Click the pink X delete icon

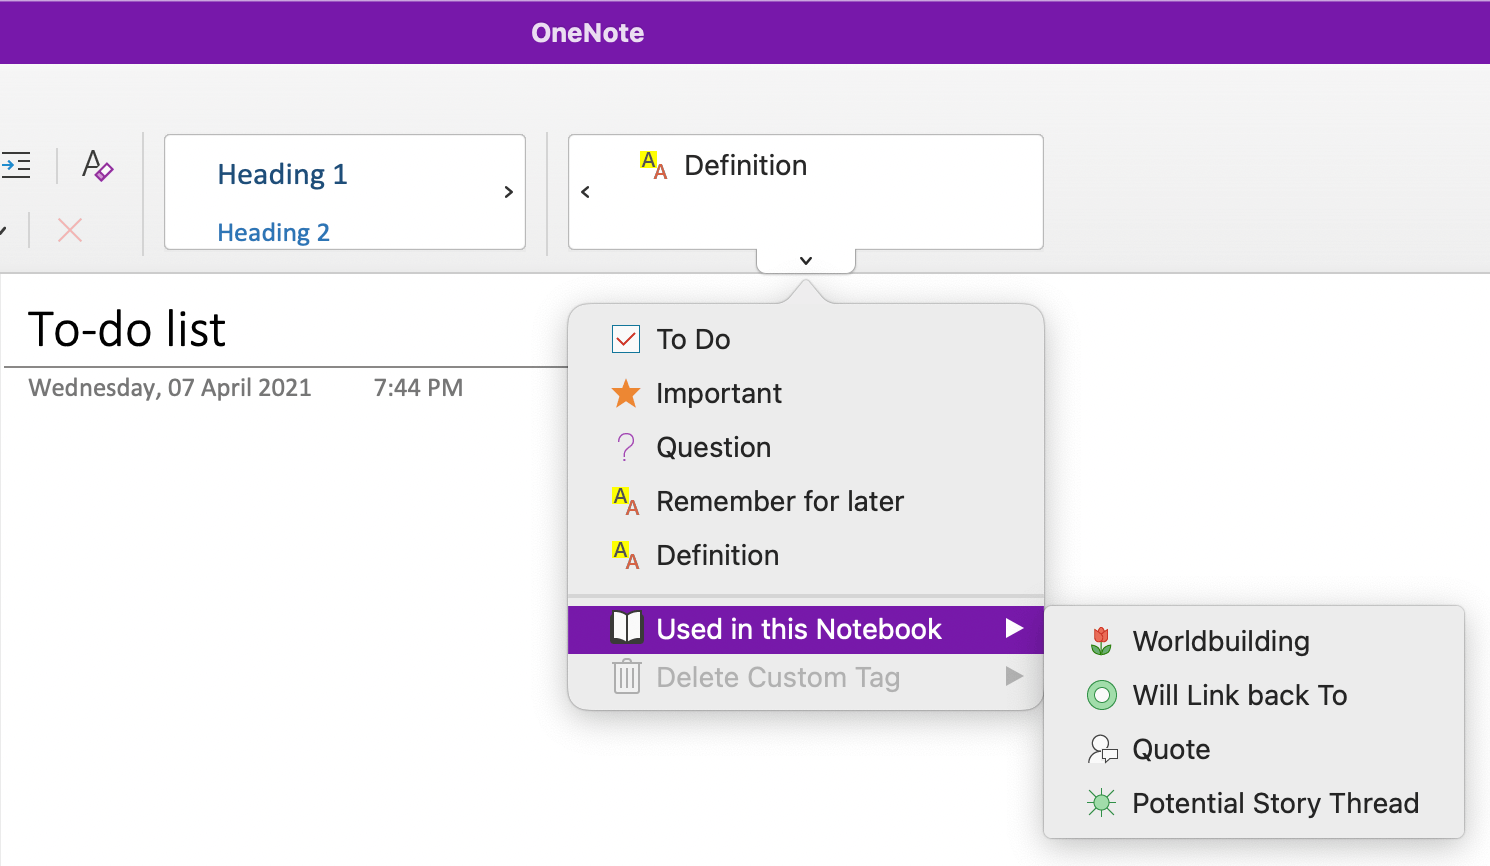[x=70, y=230]
